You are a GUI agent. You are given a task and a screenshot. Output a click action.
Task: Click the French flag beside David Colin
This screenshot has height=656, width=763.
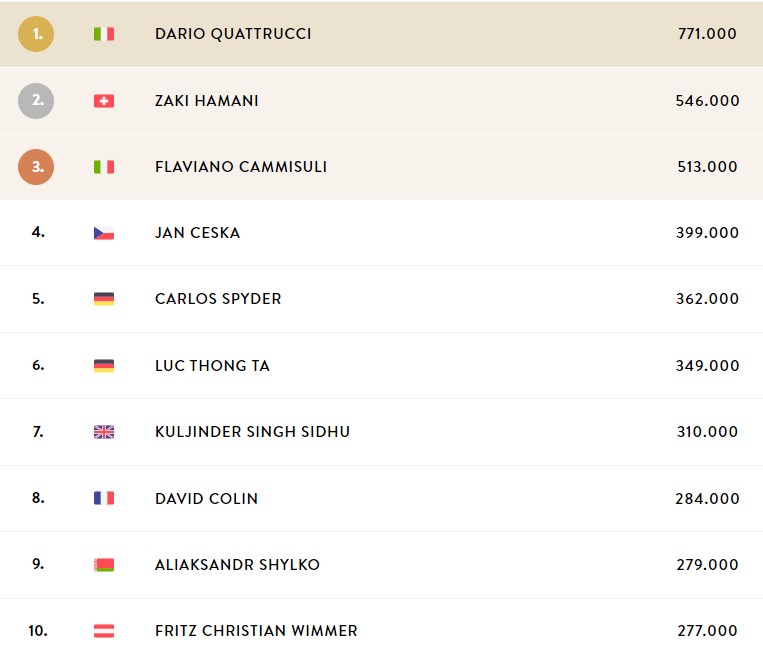coord(104,498)
